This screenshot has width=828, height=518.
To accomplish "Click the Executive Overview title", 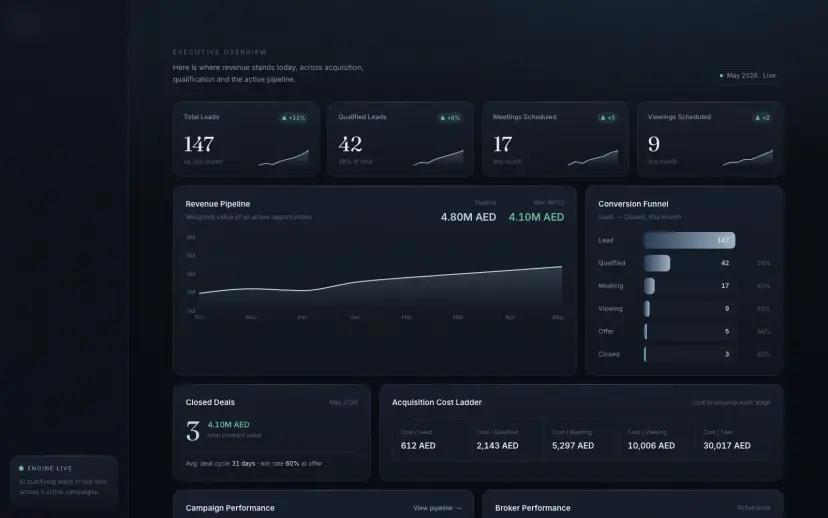I will click(x=220, y=52).
